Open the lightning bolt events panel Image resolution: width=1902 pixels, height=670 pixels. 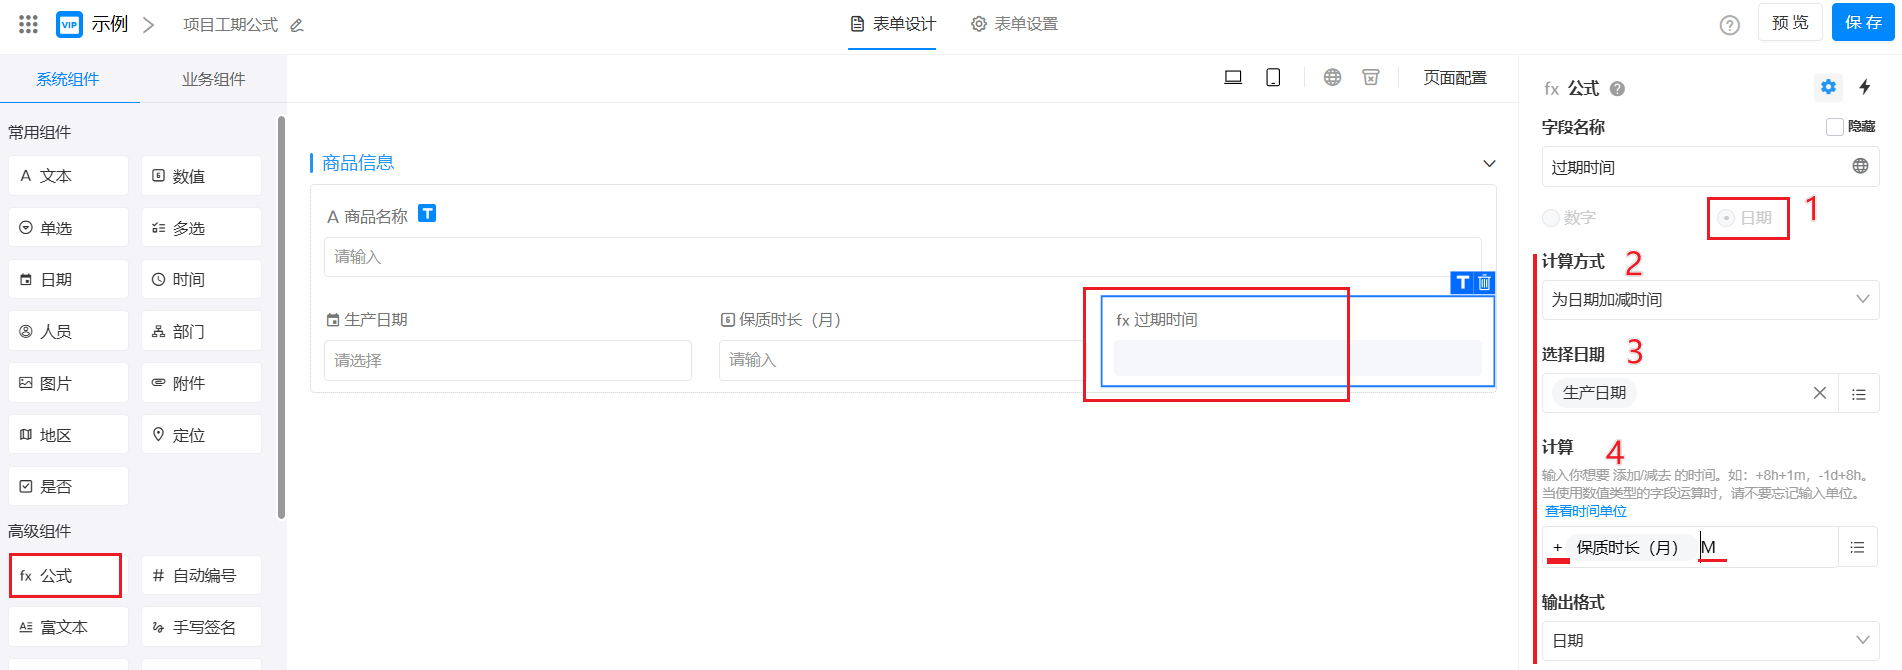click(x=1865, y=87)
